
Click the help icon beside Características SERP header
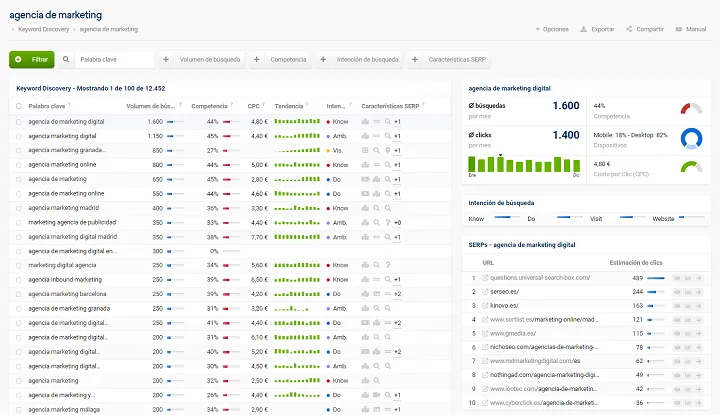point(423,105)
